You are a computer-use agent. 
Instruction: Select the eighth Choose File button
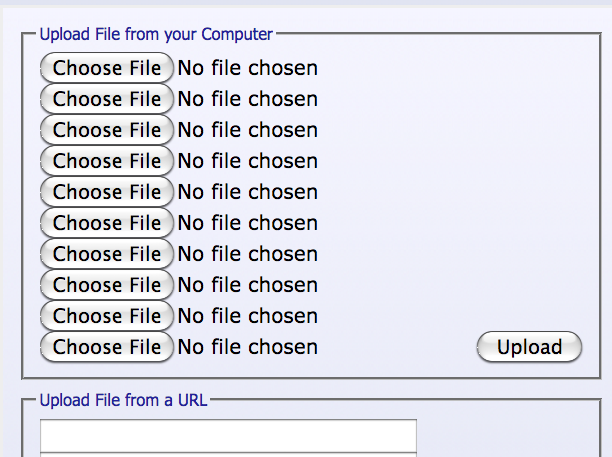(x=107, y=285)
